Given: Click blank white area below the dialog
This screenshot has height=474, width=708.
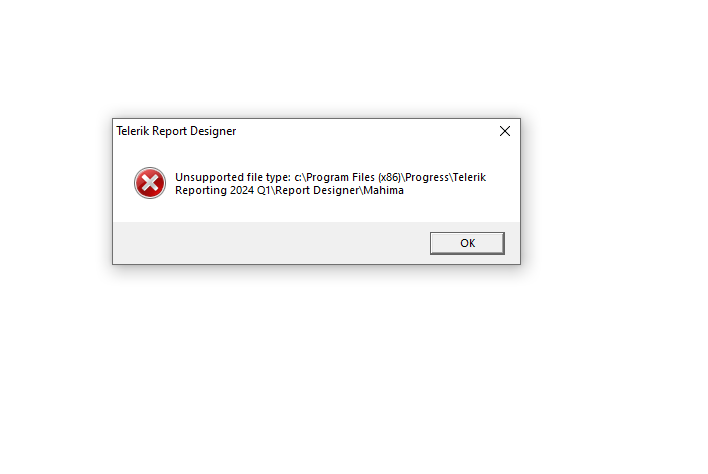Looking at the screenshot, I should click(x=316, y=361).
